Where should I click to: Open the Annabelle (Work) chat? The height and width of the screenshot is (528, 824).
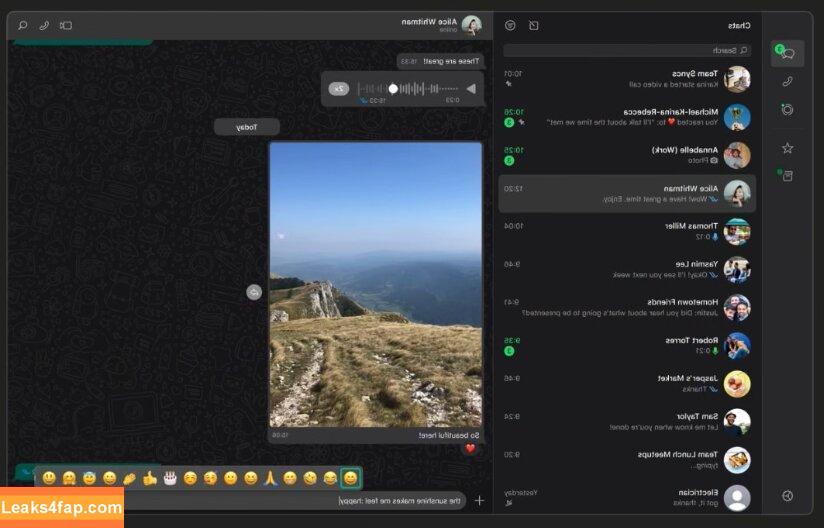[x=627, y=156]
